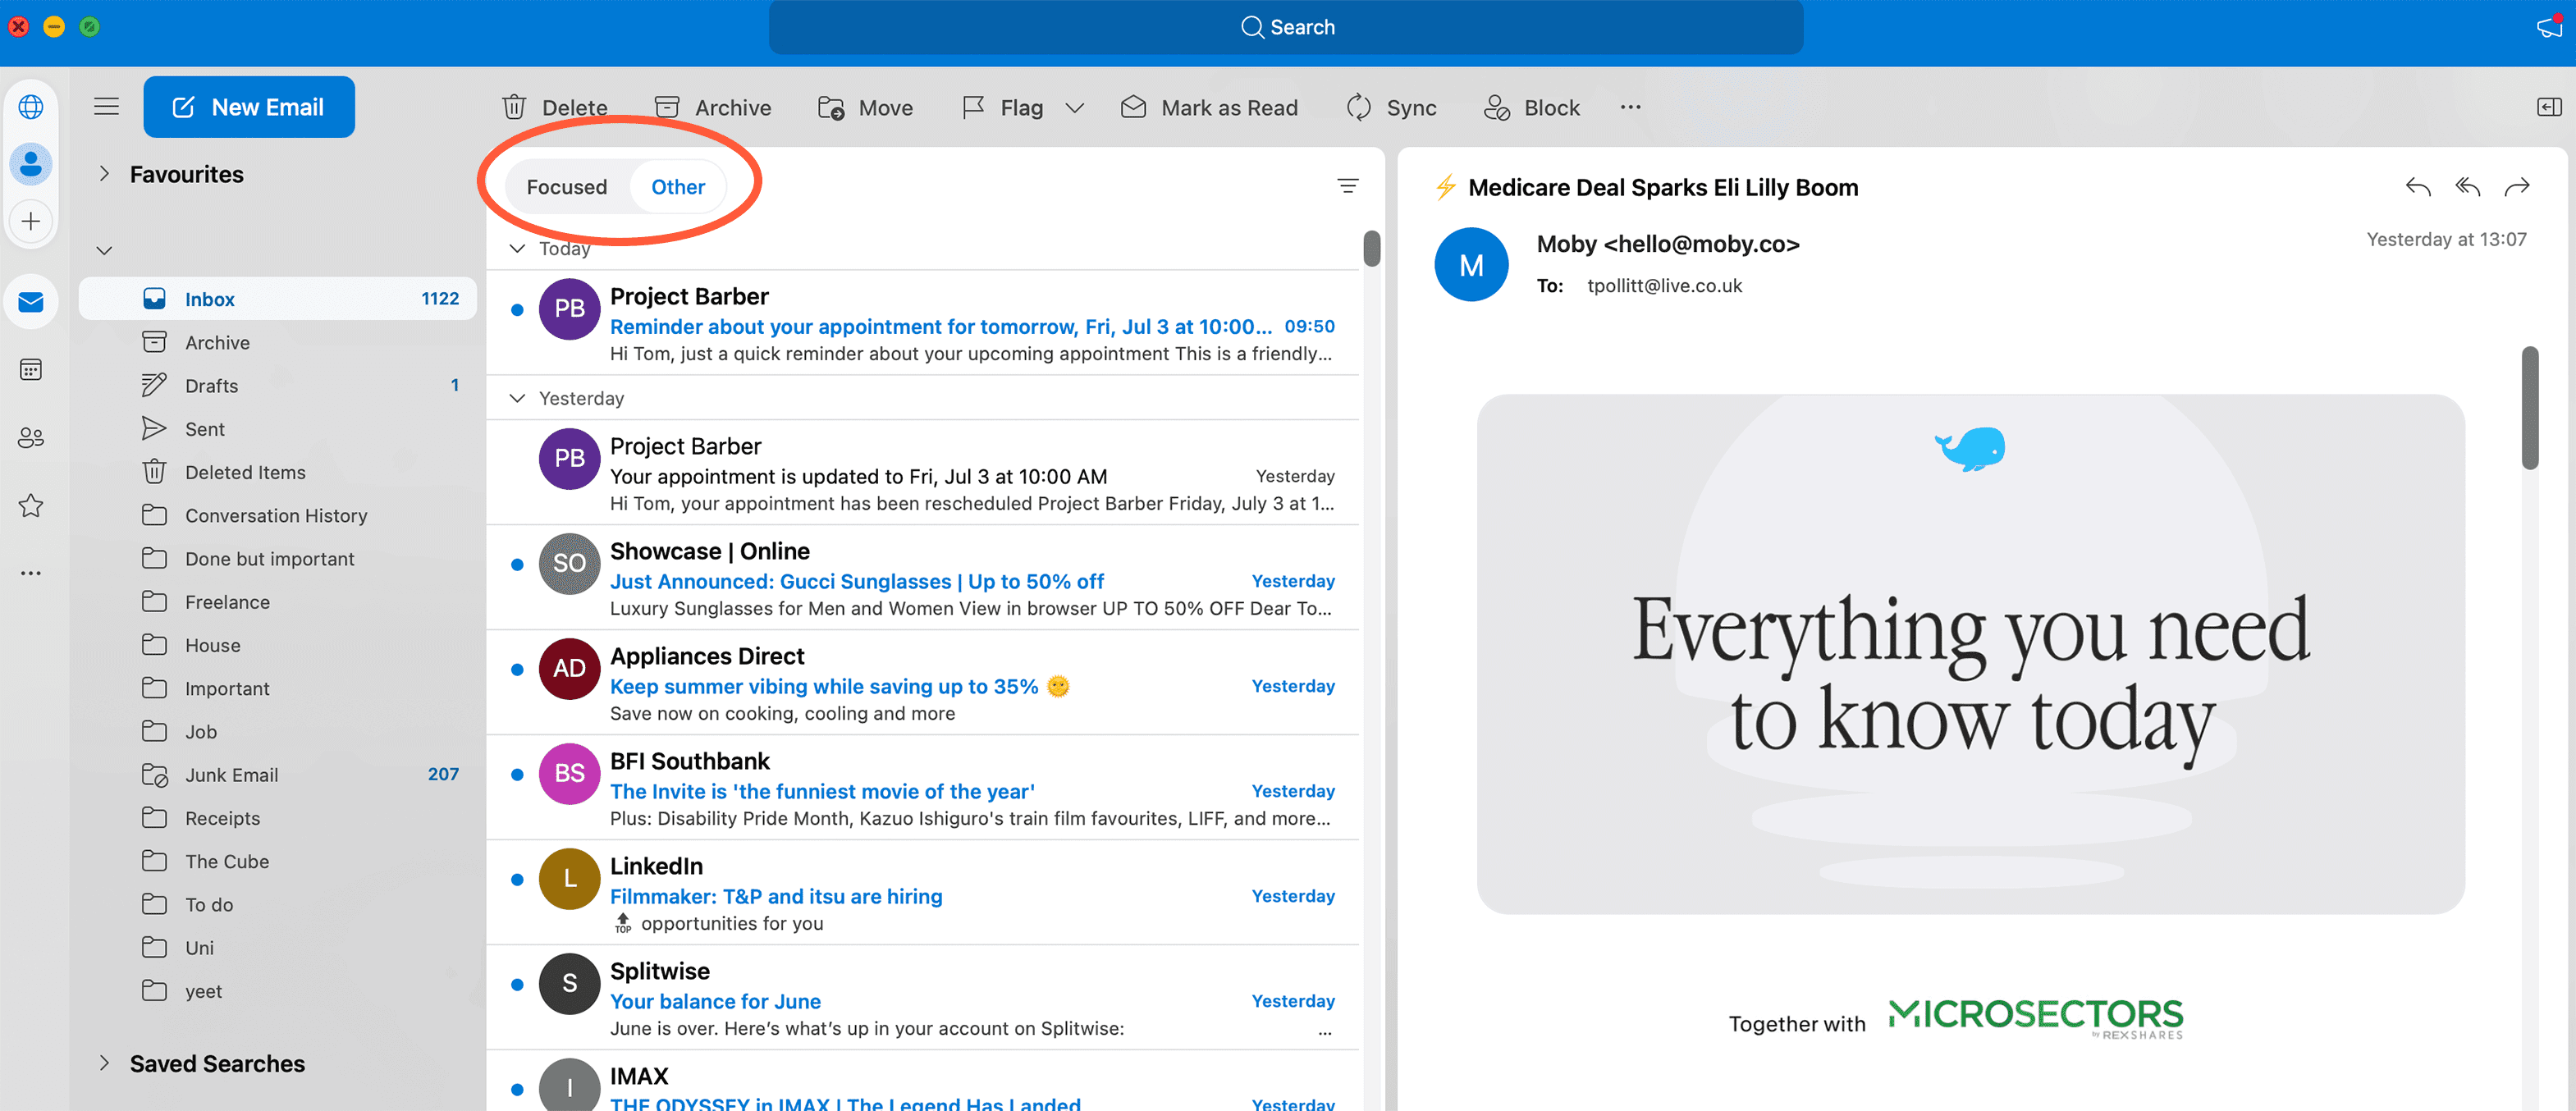Compose a New Email
Screen dimensions: 2576x1111
249,107
